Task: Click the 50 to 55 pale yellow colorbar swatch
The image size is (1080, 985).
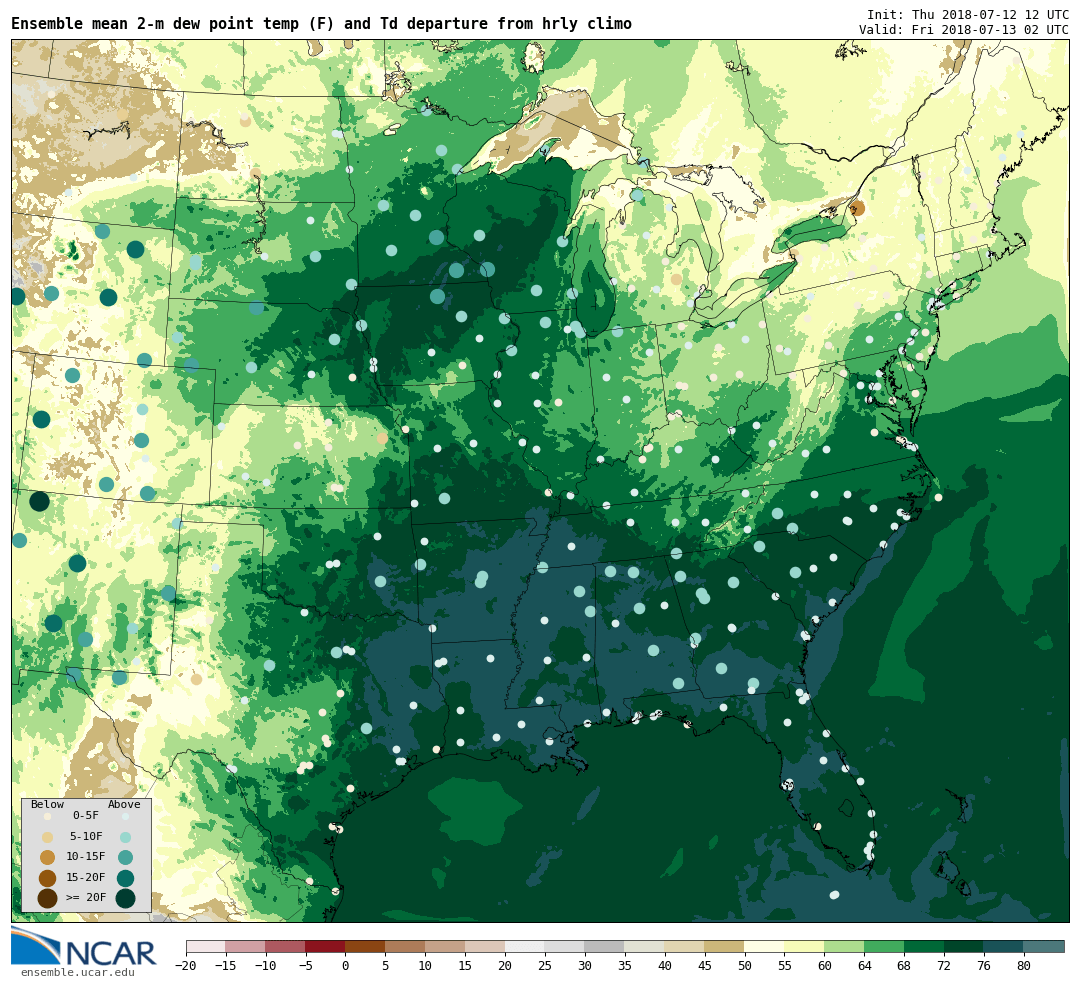Action: (764, 946)
